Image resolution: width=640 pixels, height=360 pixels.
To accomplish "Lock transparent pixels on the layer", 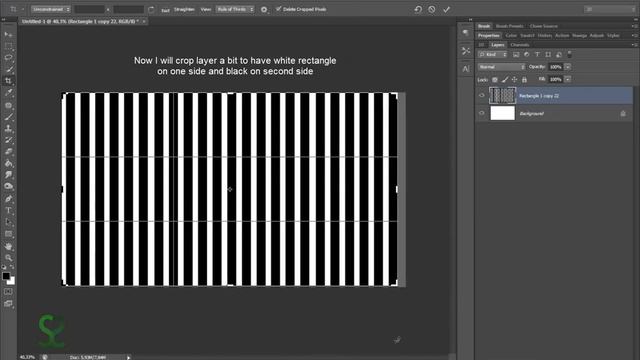I will click(x=495, y=80).
